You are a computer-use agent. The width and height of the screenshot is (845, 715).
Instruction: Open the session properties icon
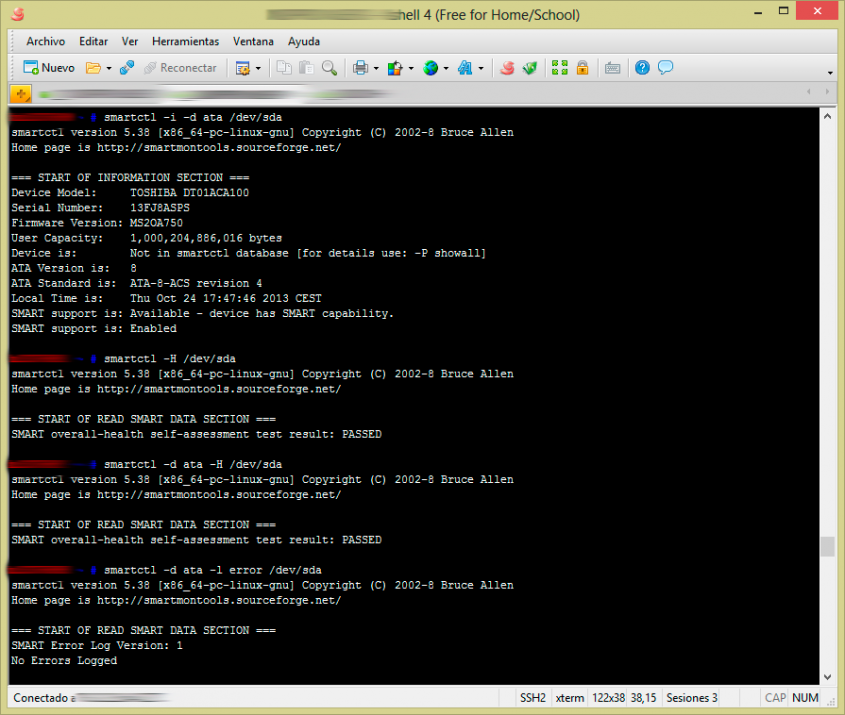click(243, 68)
